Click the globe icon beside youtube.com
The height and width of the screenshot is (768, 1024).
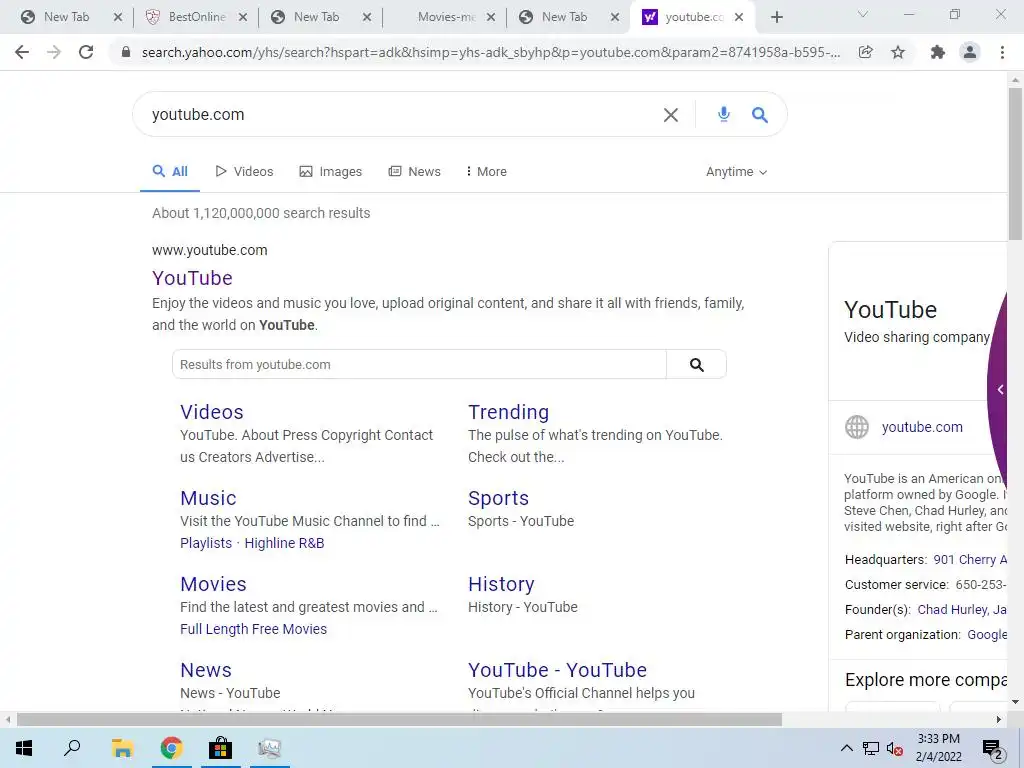tap(857, 427)
